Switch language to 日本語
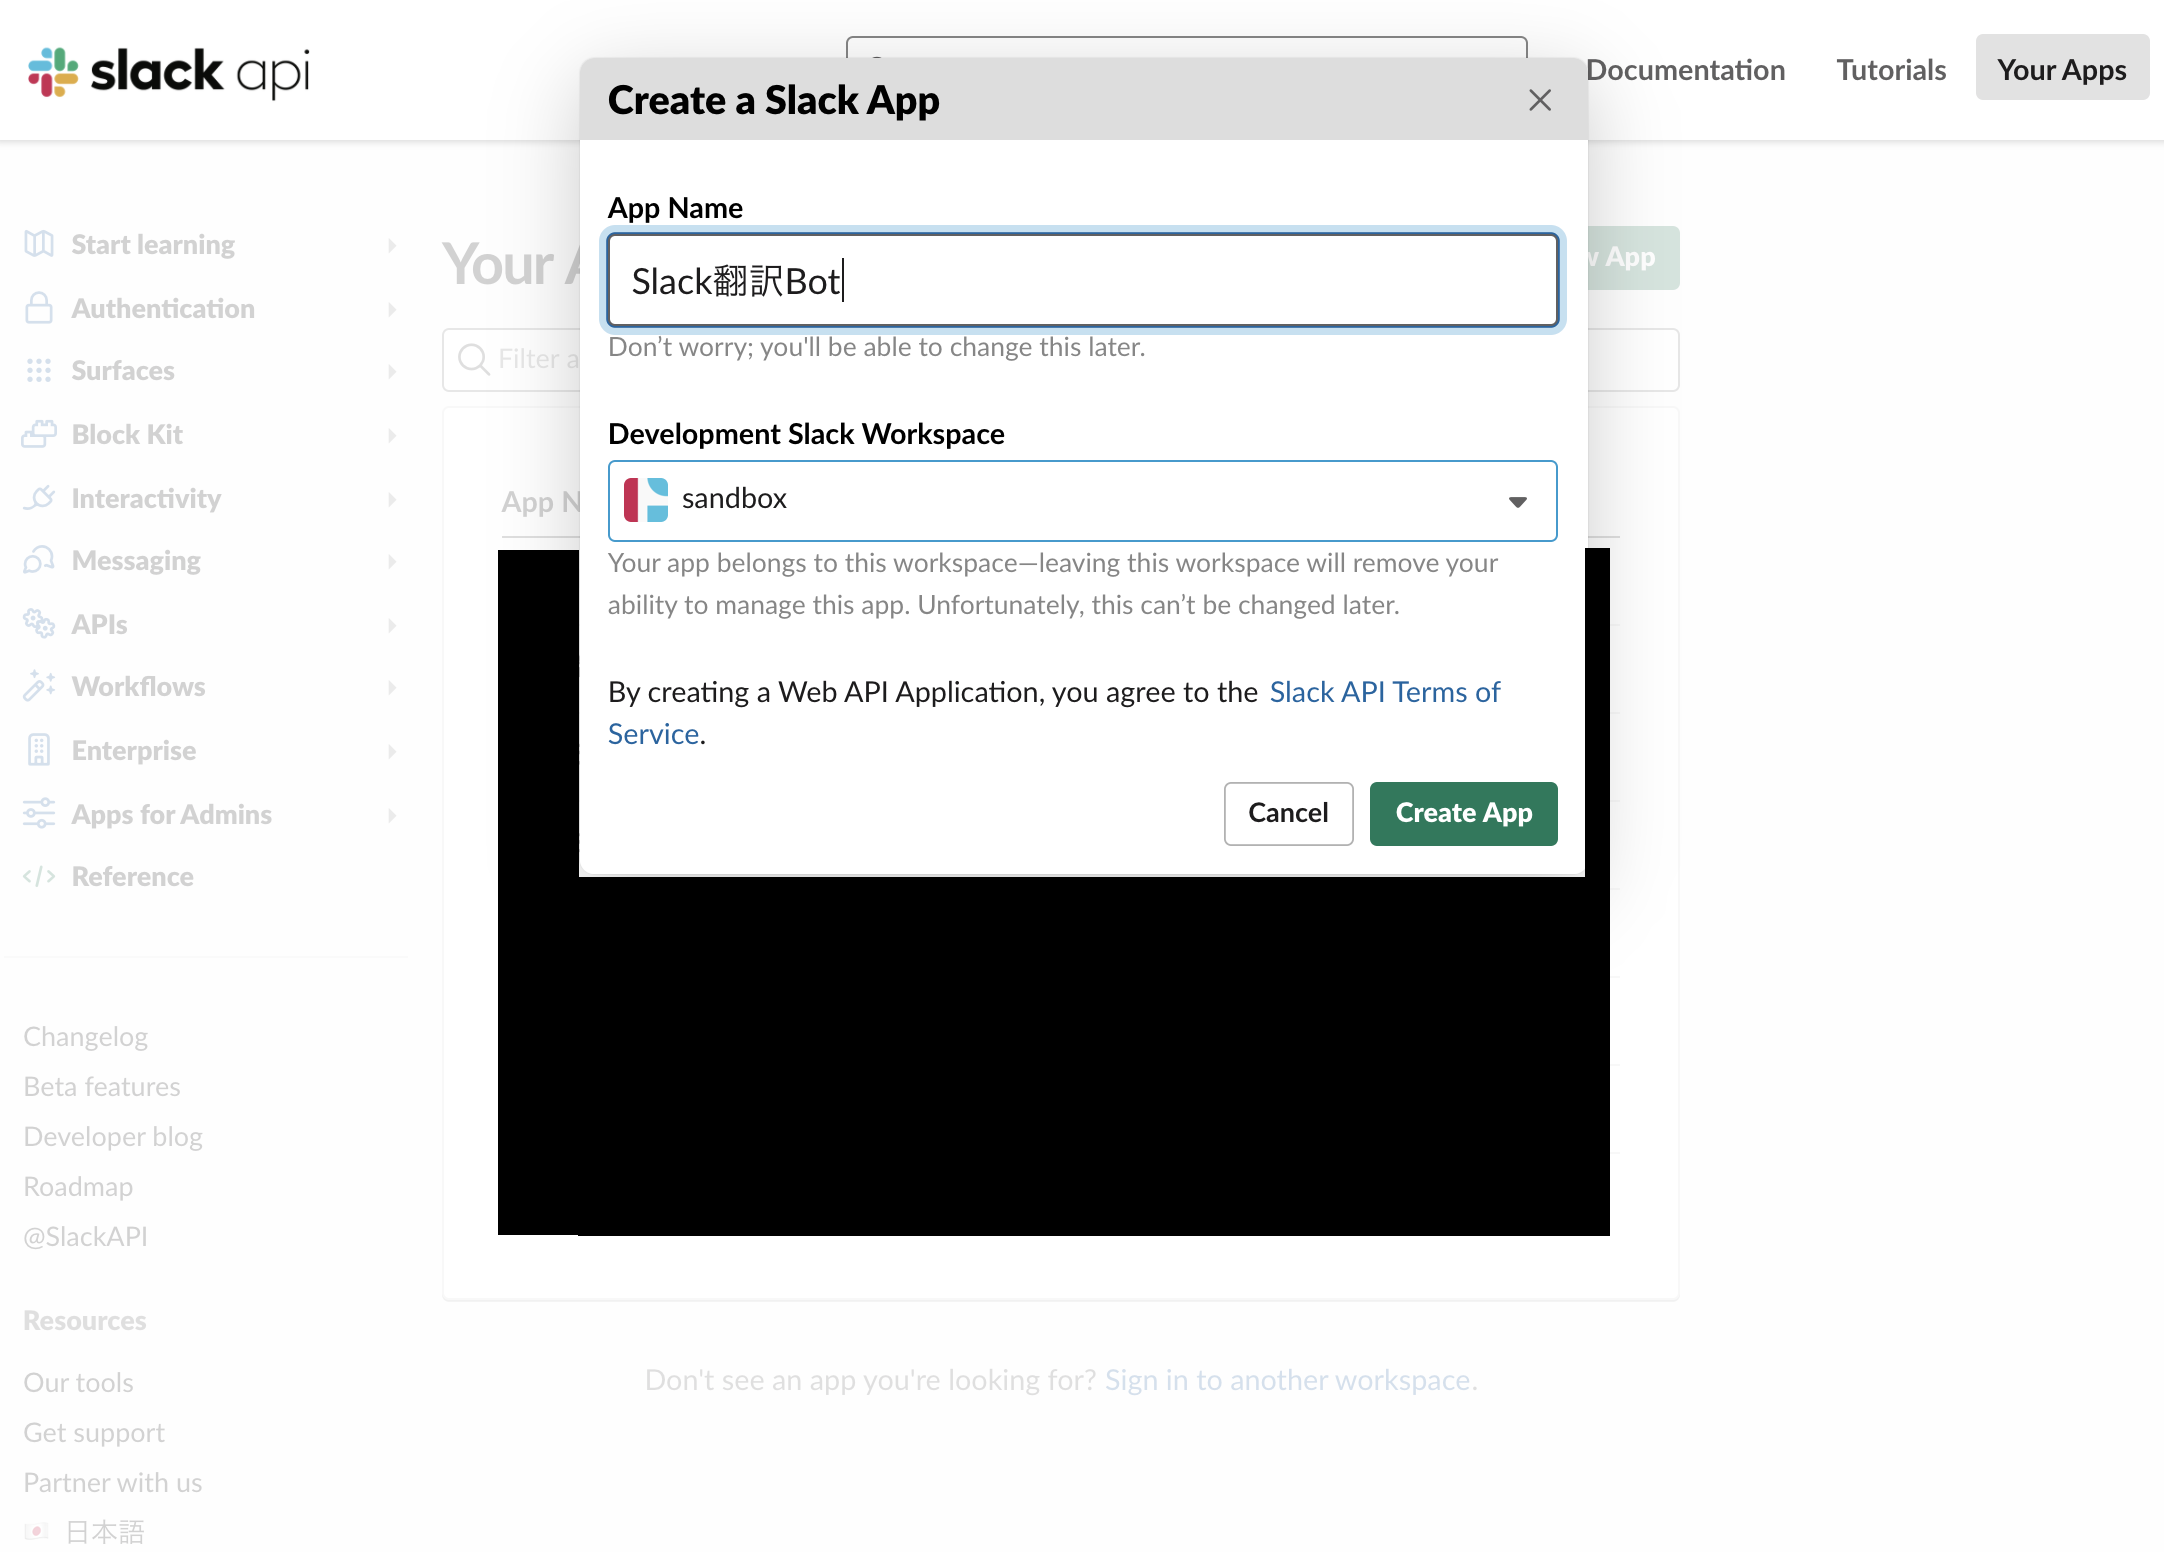The width and height of the screenshot is (2164, 1552). [105, 1531]
